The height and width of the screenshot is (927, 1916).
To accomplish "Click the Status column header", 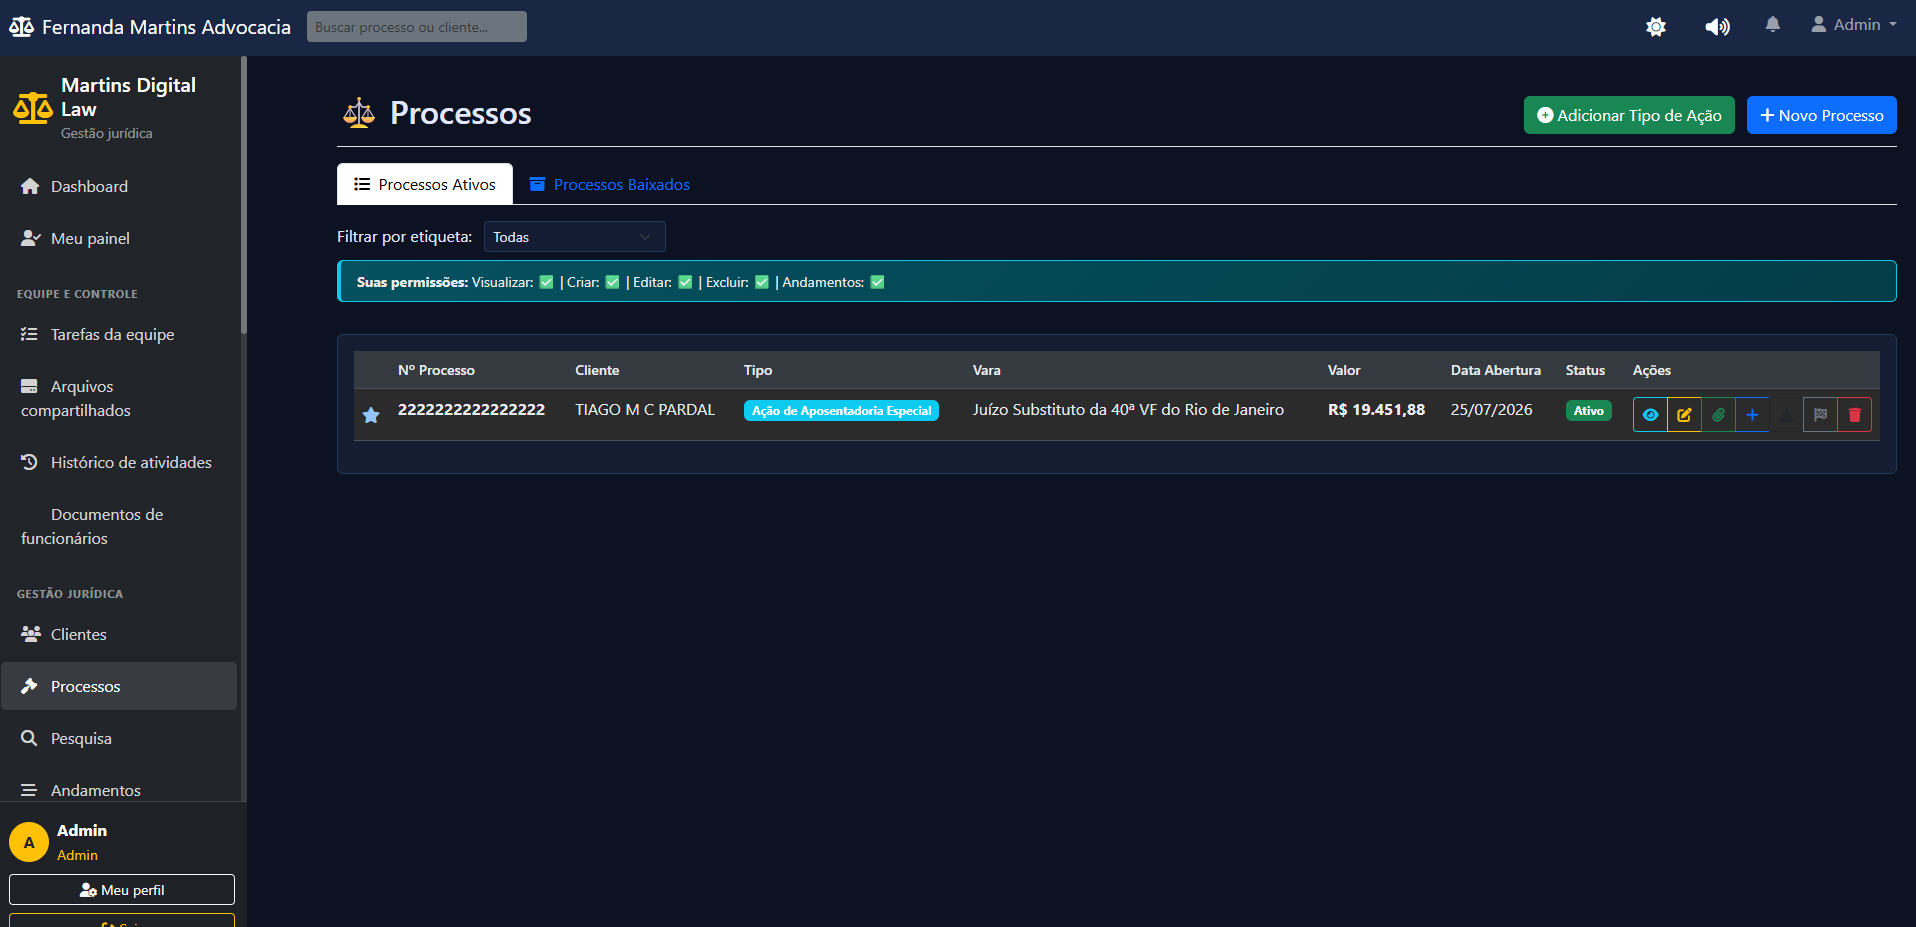I will click(1585, 370).
